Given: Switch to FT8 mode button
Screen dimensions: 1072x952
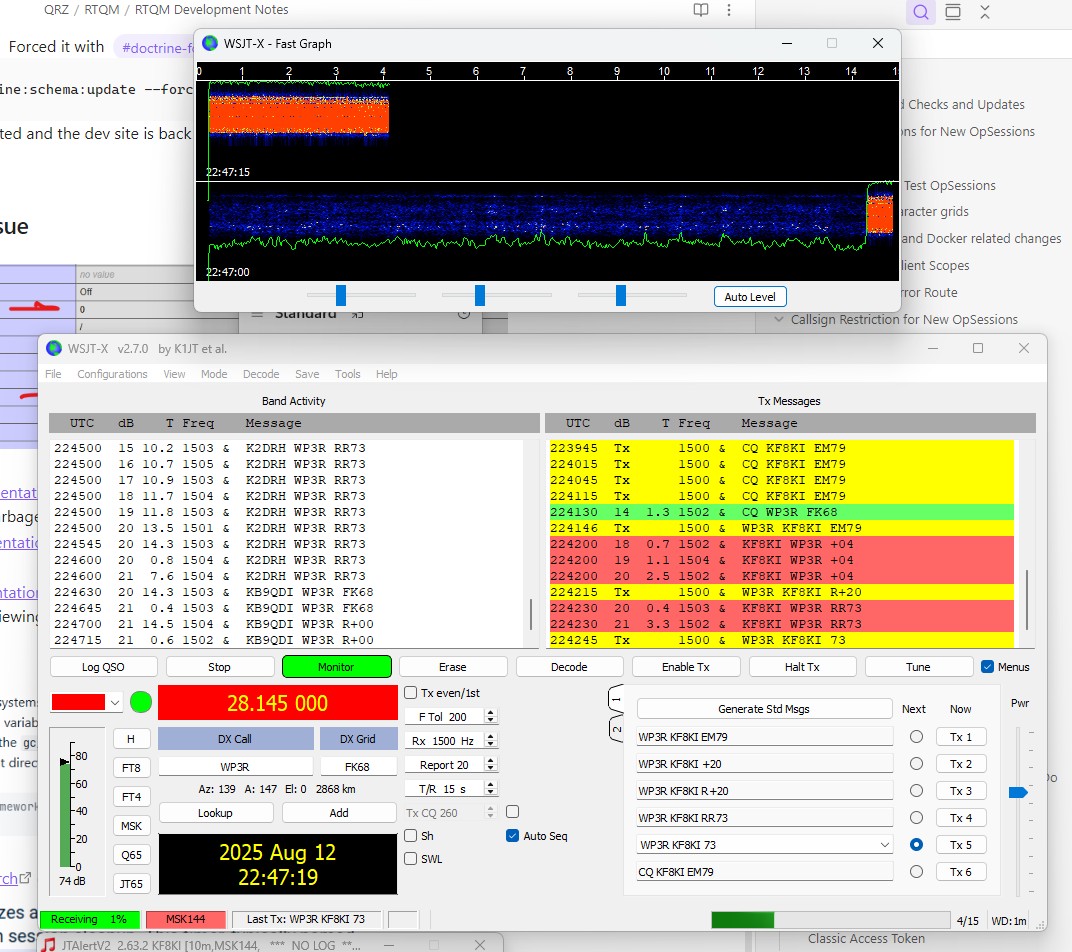Looking at the screenshot, I should point(131,768).
